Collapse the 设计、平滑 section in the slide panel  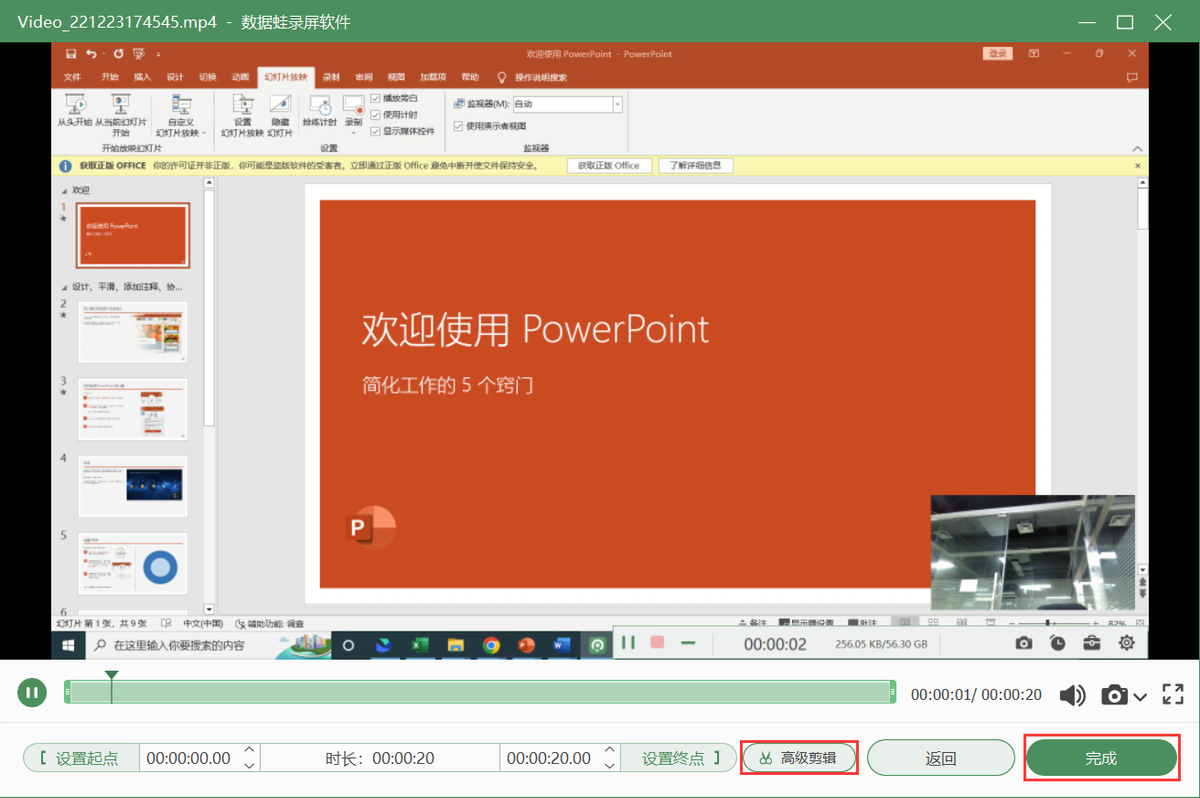click(63, 286)
